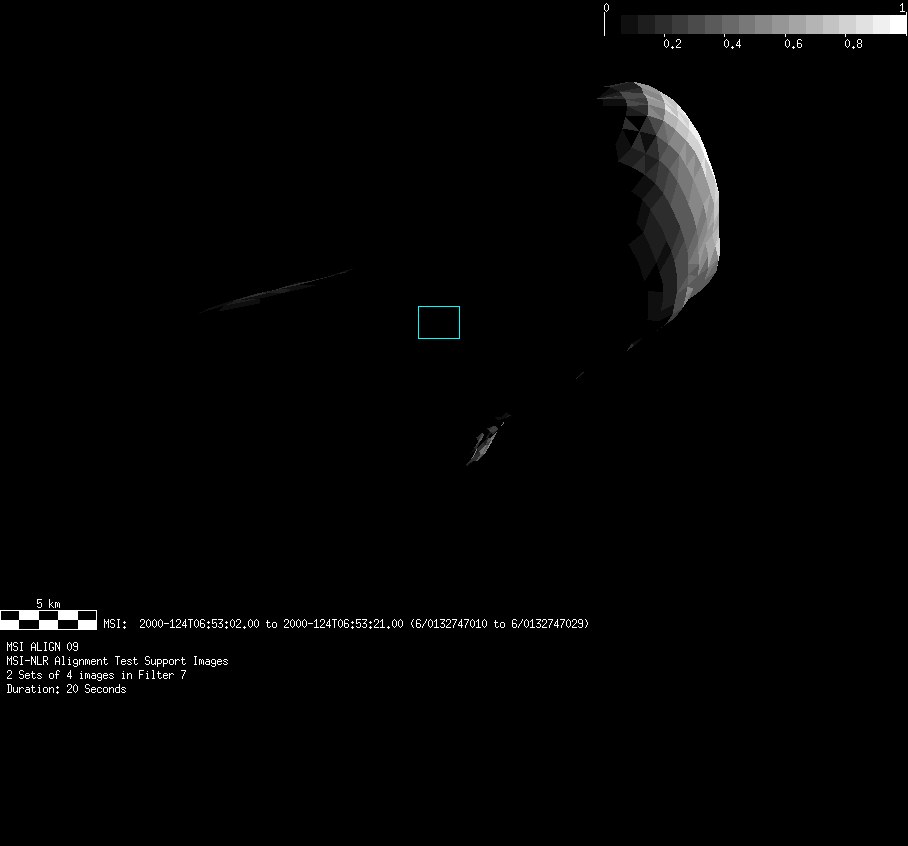This screenshot has width=908, height=846.
Task: Click the "5 km" scale label
Action: coord(48,604)
